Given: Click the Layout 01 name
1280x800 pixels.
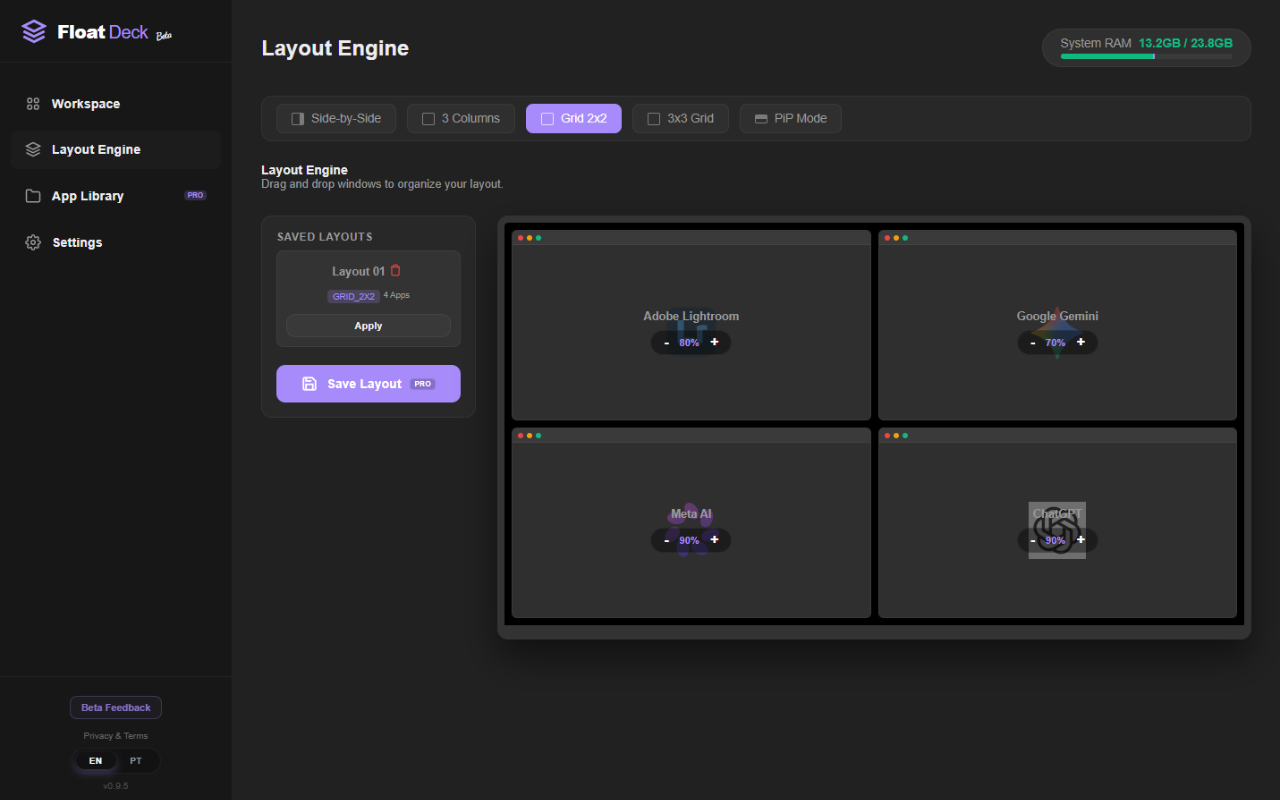Looking at the screenshot, I should tap(358, 271).
